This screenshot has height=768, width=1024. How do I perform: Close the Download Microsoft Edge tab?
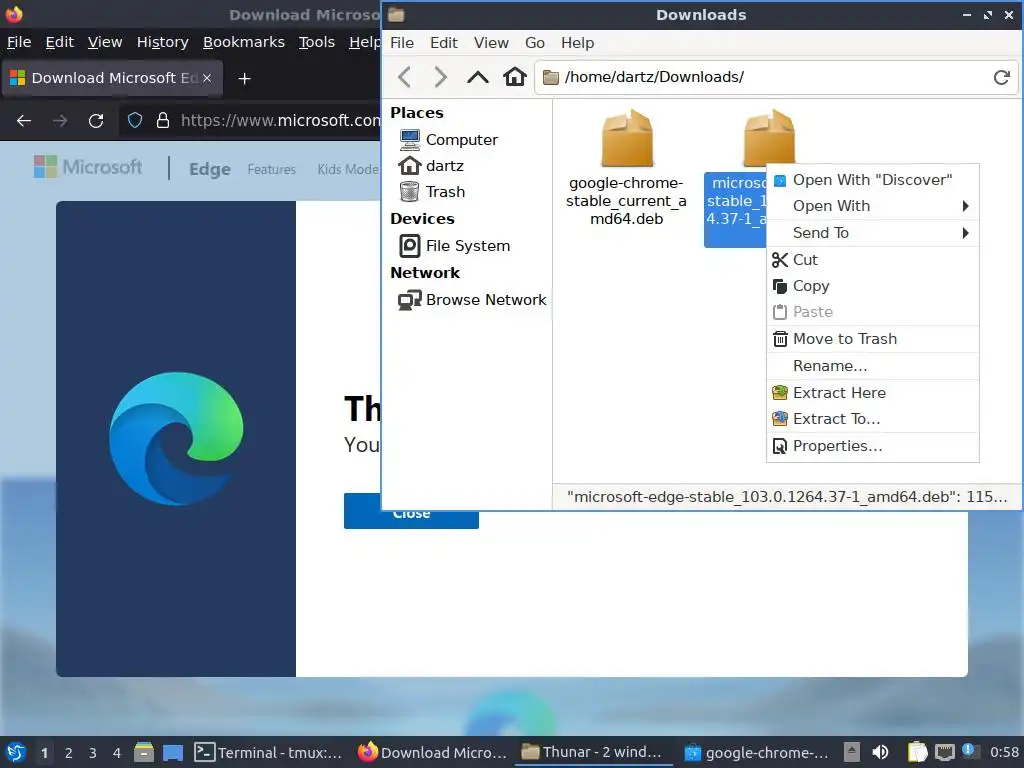tap(207, 78)
